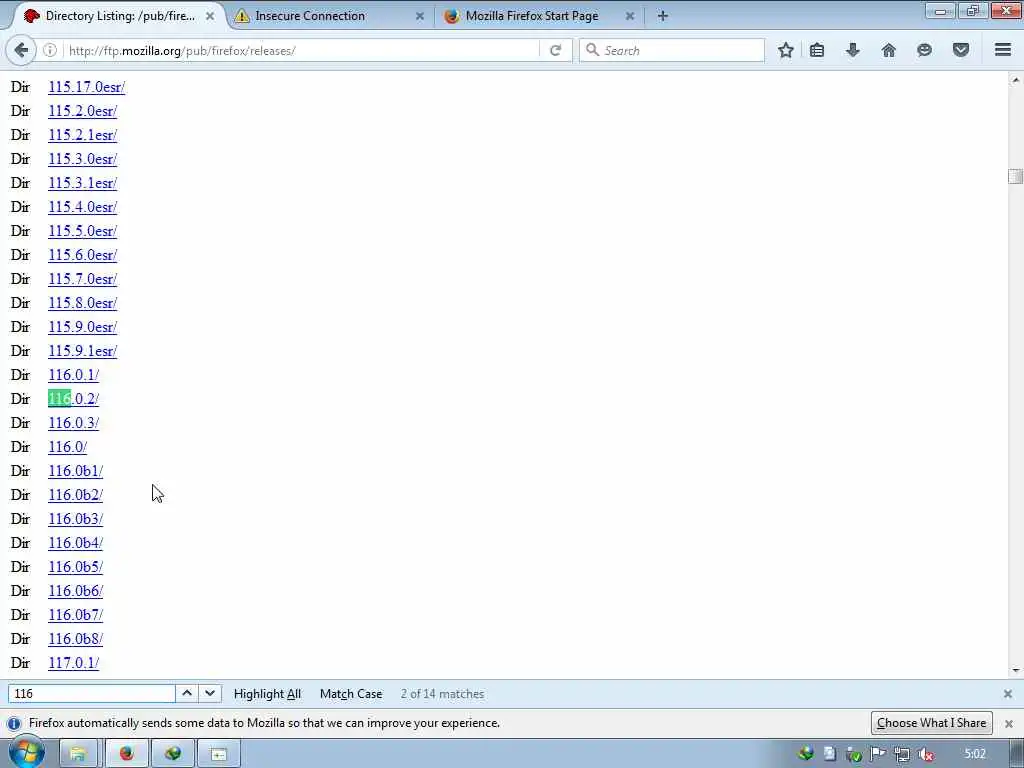Image resolution: width=1024 pixels, height=768 pixels.
Task: Close the find bar
Action: pos(1008,694)
